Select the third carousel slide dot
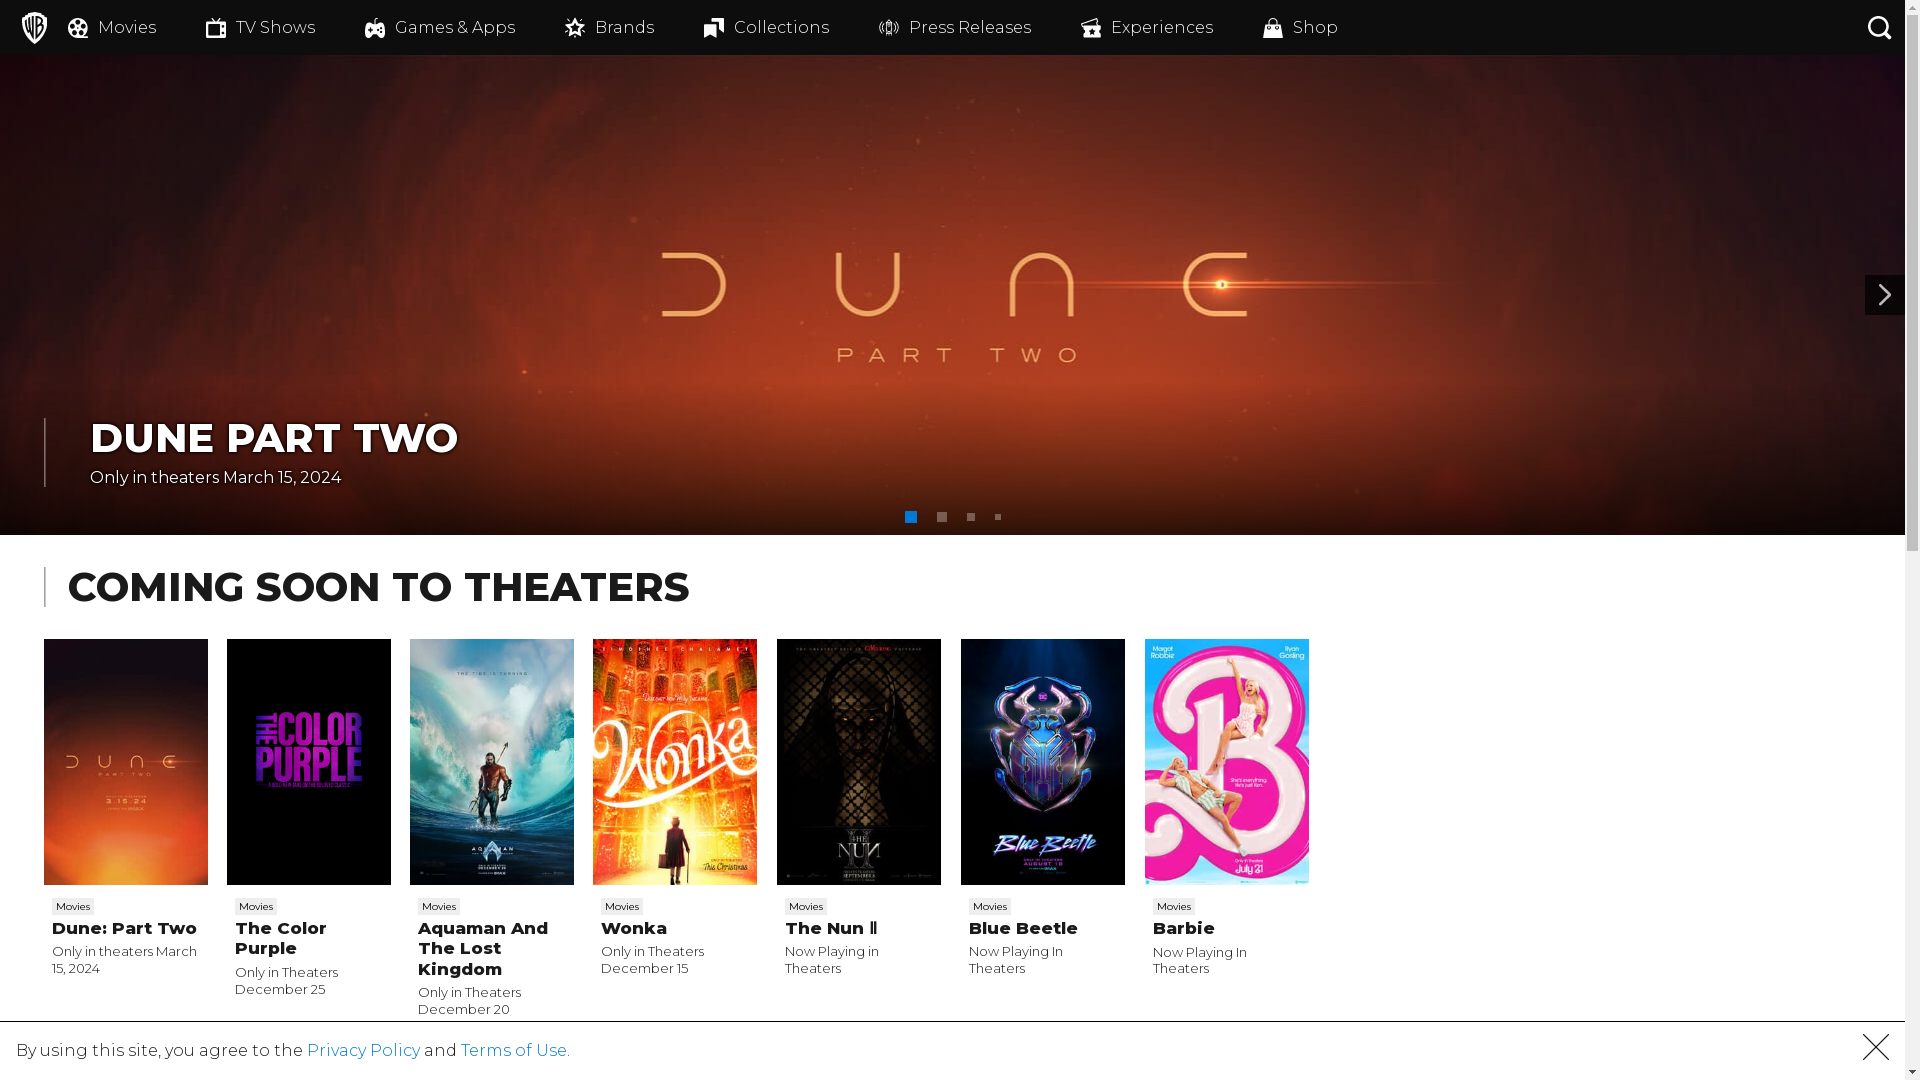Viewport: 1920px width, 1080px height. pyautogui.click(x=971, y=517)
